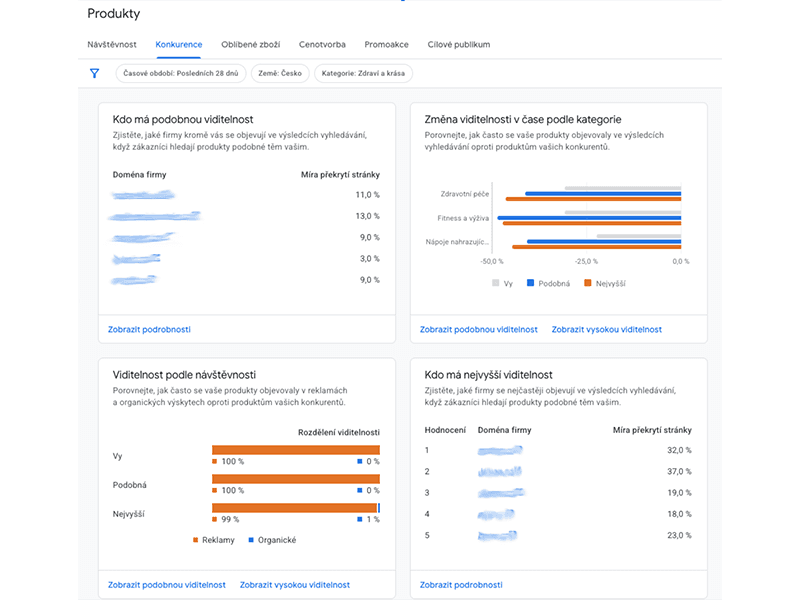Click Zobrazit podrobnosti under highest visibility
The width and height of the screenshot is (800, 600).
[461, 585]
